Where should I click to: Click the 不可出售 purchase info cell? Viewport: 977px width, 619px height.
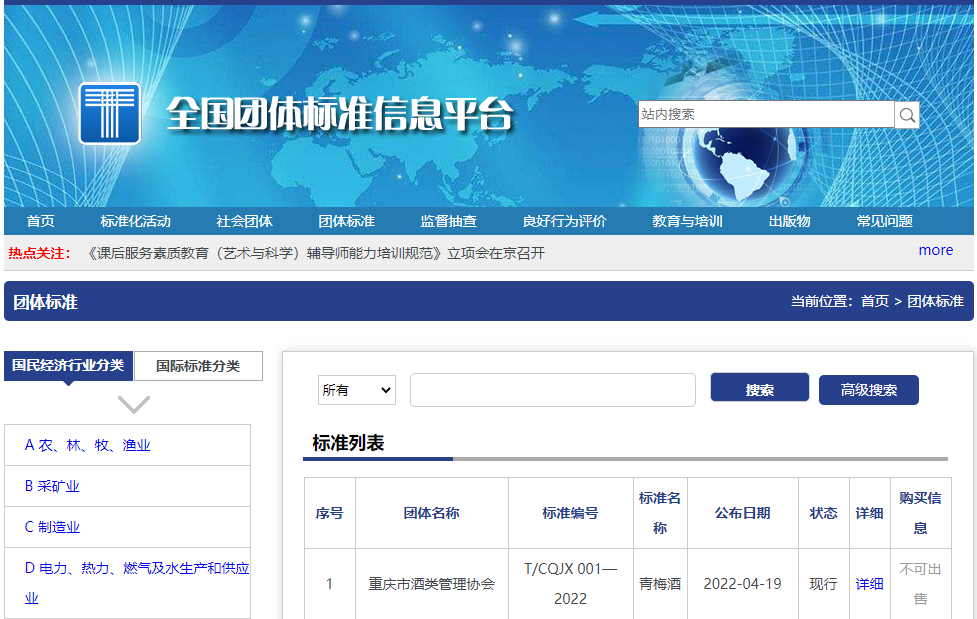[x=920, y=583]
